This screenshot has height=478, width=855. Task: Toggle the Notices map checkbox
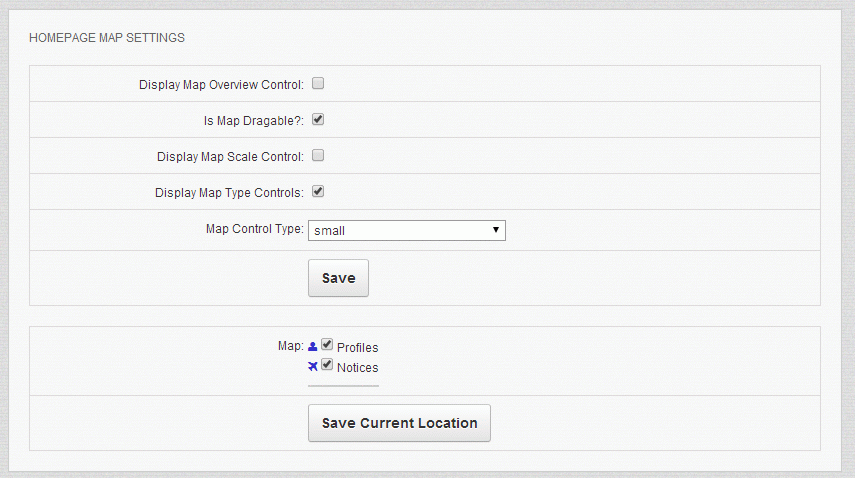pos(327,366)
